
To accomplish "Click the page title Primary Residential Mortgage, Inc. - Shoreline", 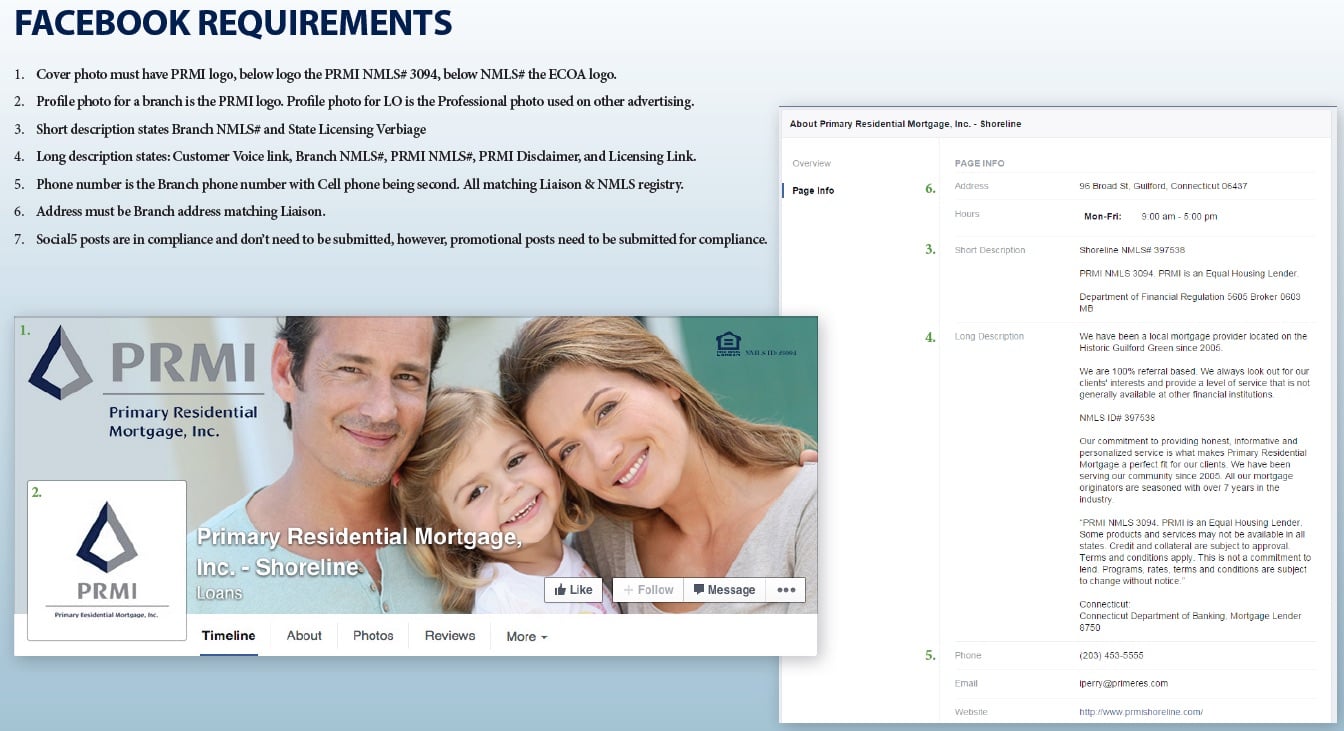I will tap(359, 552).
